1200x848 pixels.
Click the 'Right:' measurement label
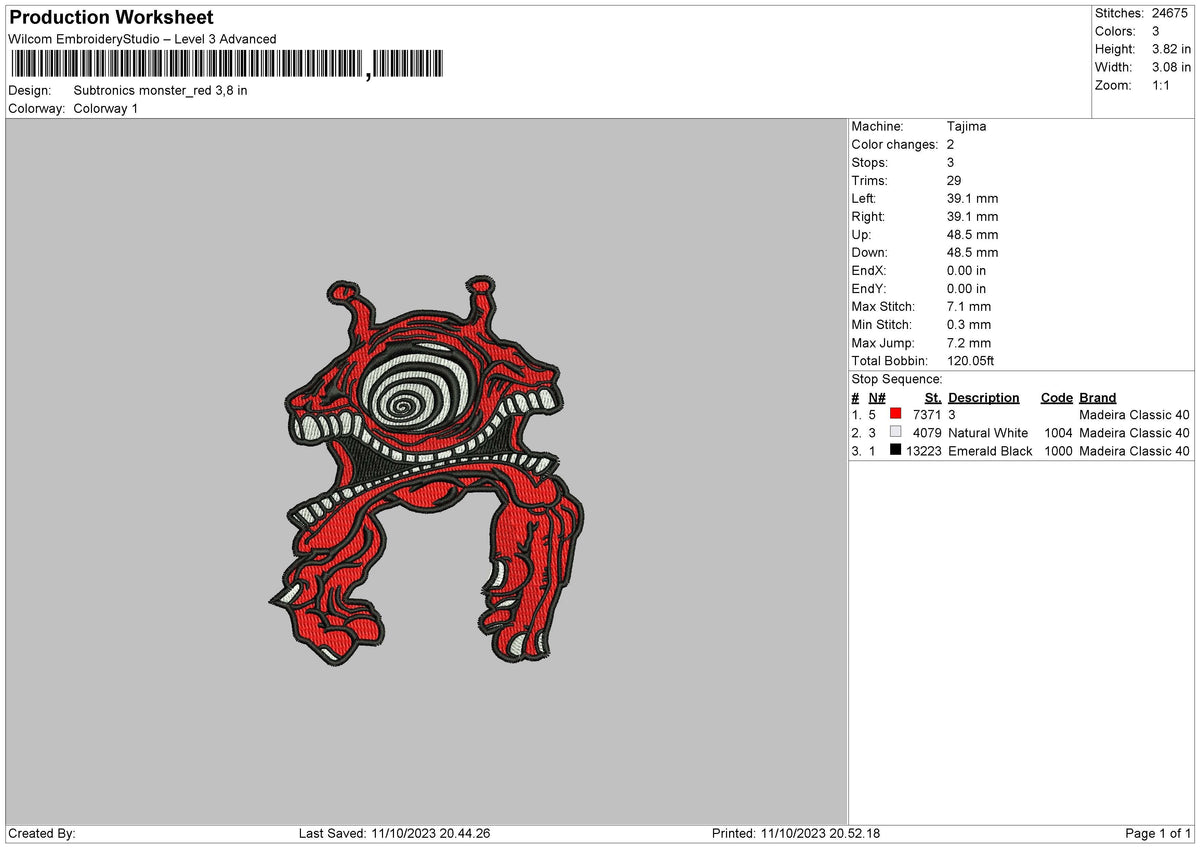tap(868, 216)
